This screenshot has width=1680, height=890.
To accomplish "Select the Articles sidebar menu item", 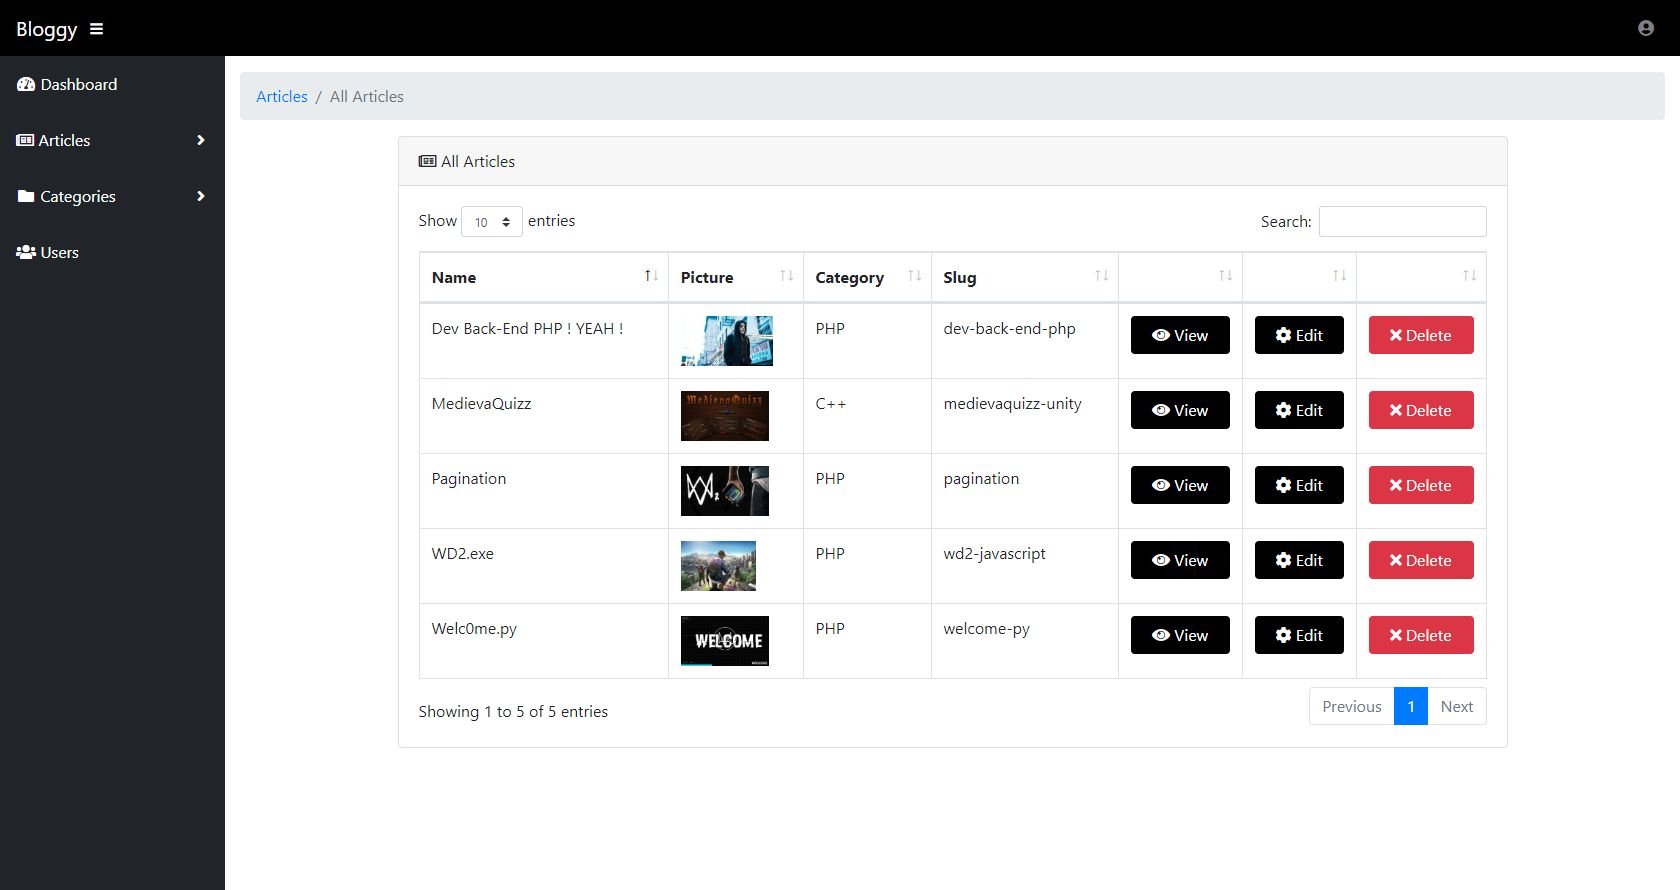I will (112, 140).
